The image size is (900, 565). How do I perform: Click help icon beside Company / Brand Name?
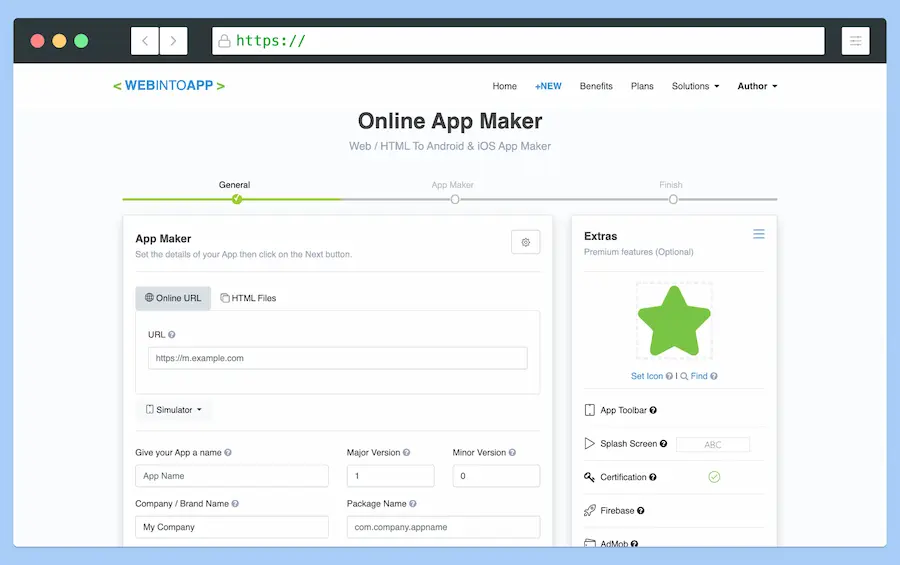click(x=235, y=504)
